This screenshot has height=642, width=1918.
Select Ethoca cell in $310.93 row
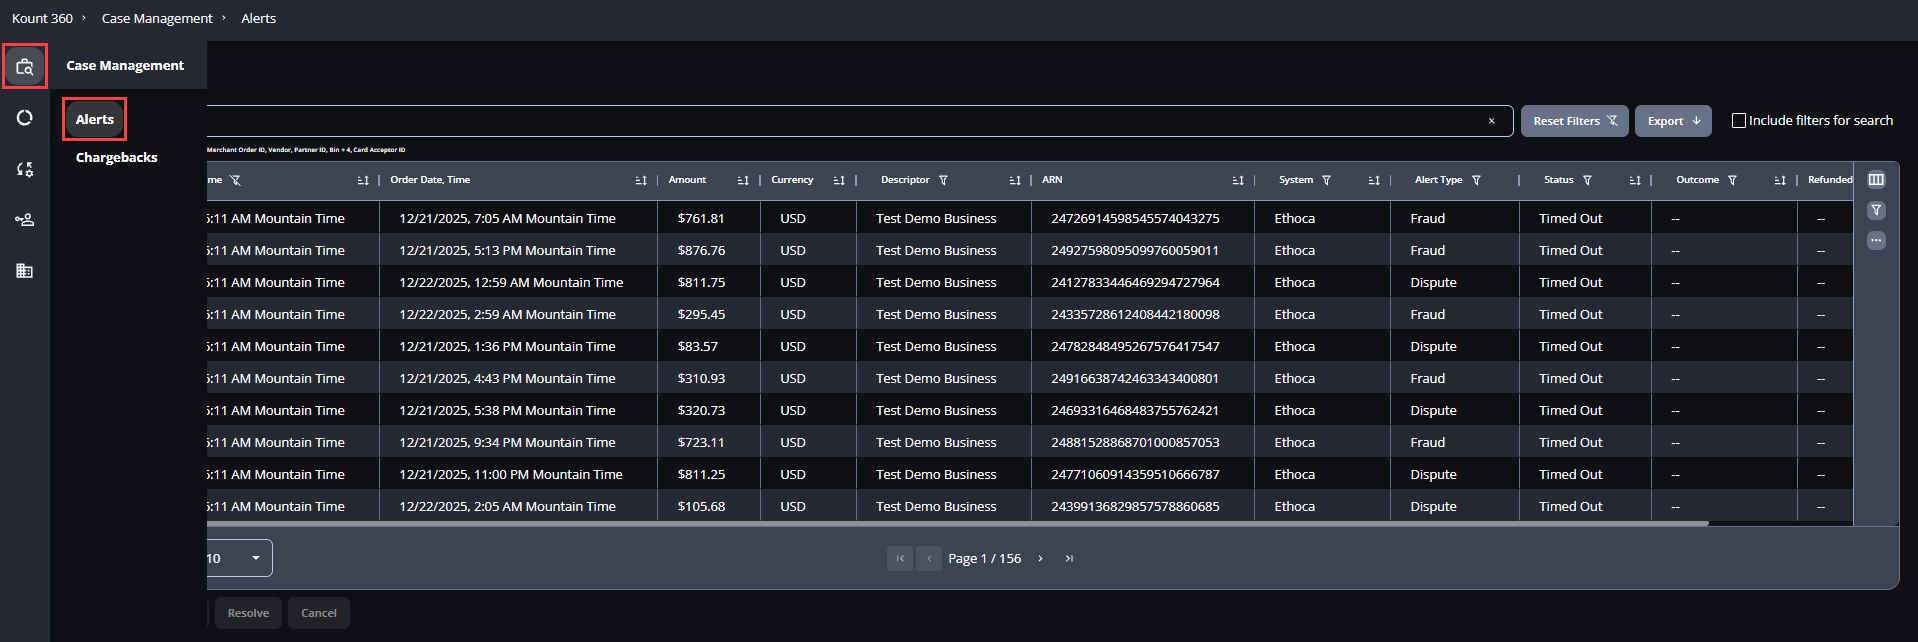(1294, 379)
